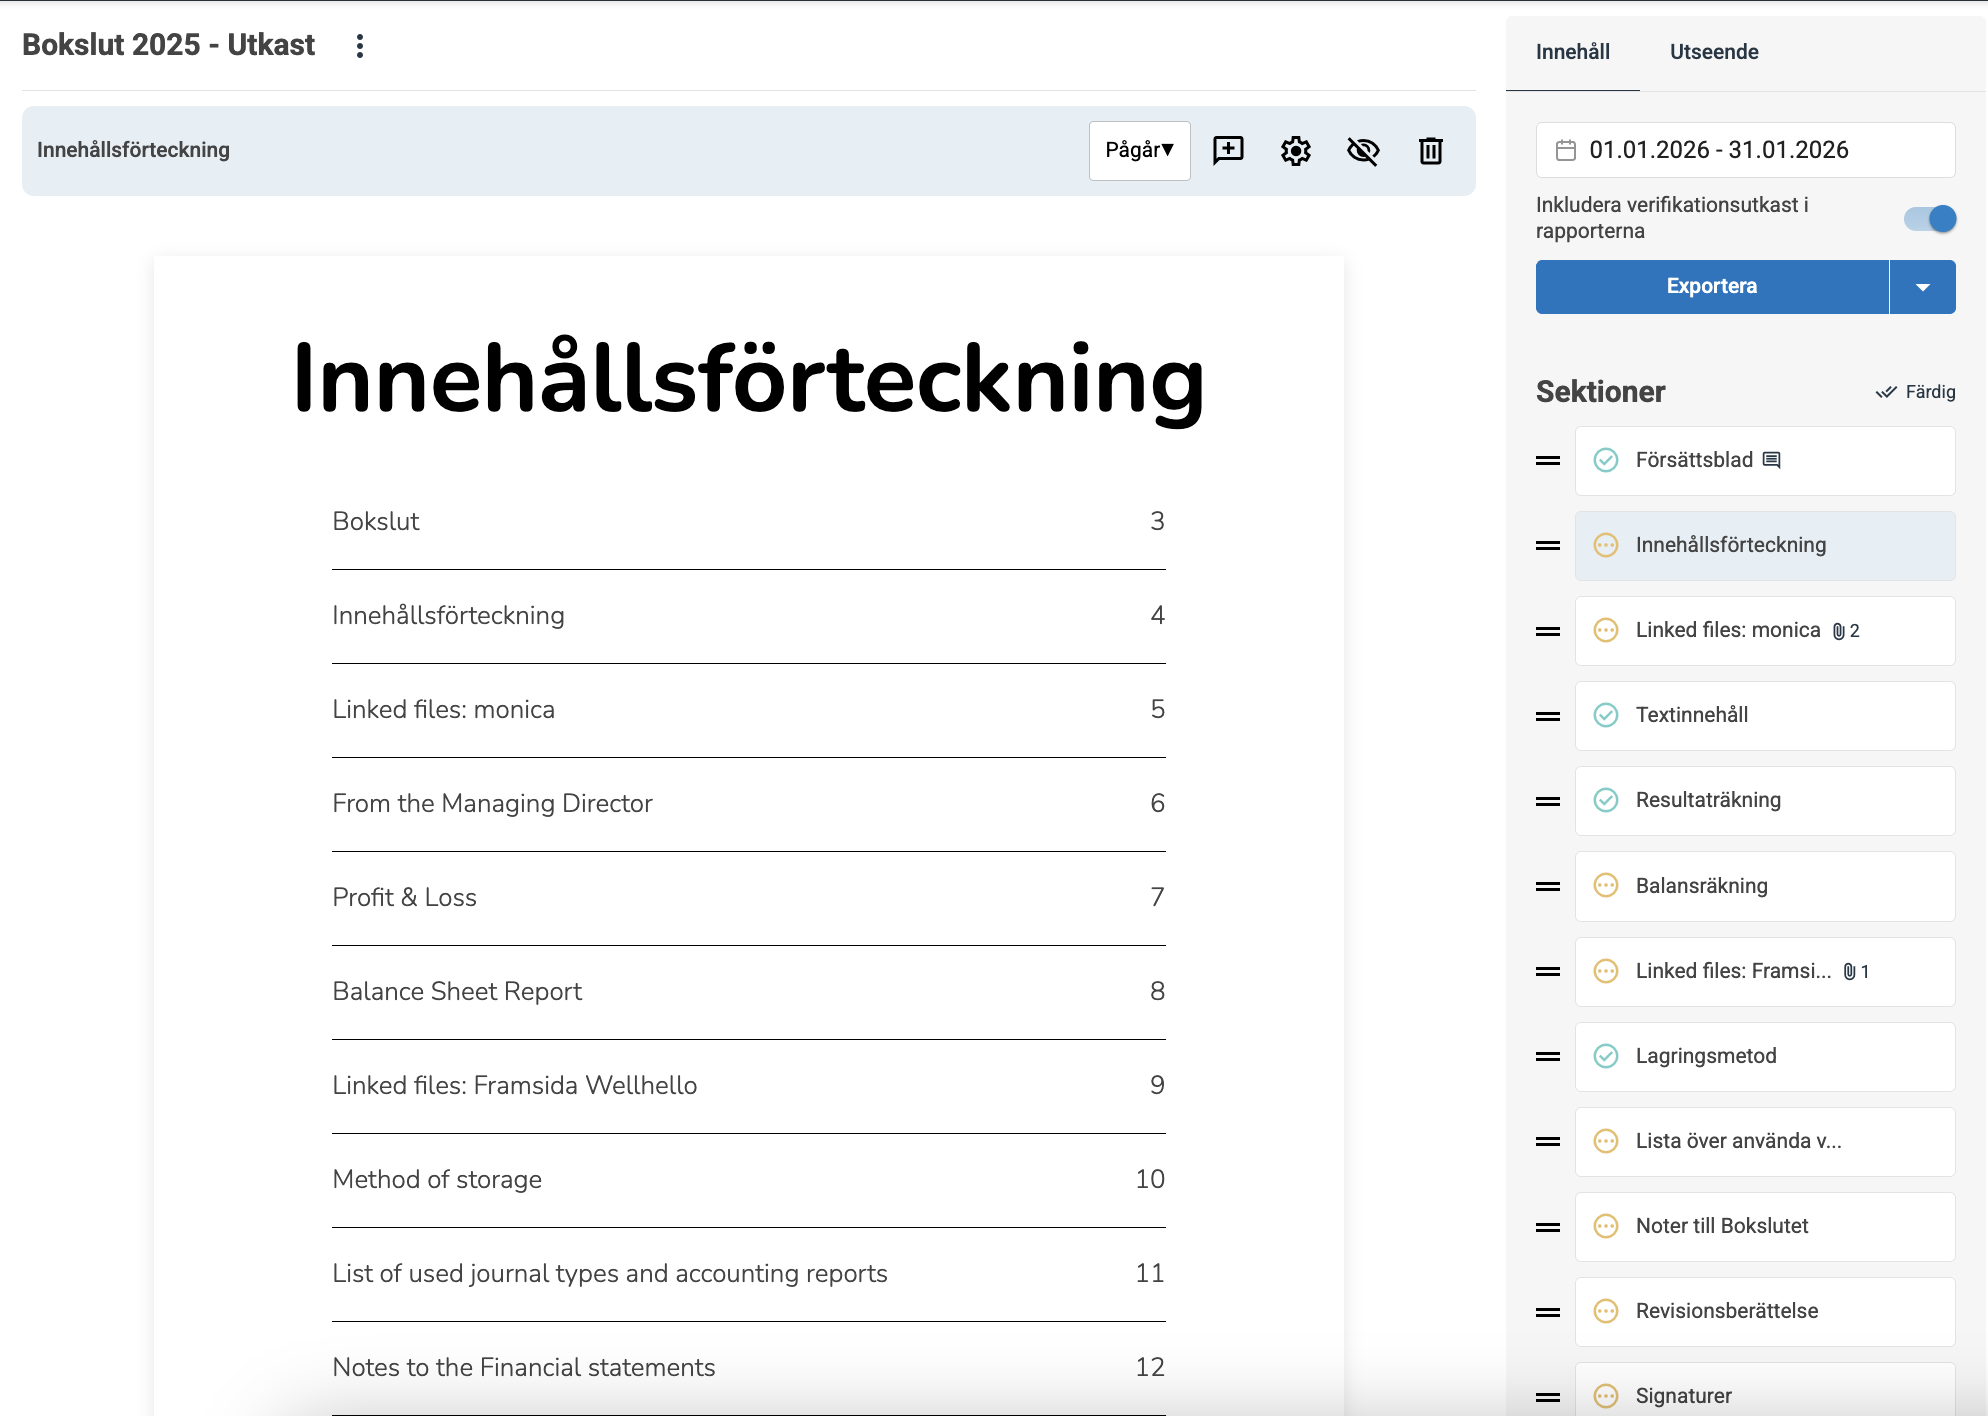Screen dimensions: 1988x1416
Task: Click status circle icon of Balansräkning
Action: pyautogui.click(x=1605, y=886)
